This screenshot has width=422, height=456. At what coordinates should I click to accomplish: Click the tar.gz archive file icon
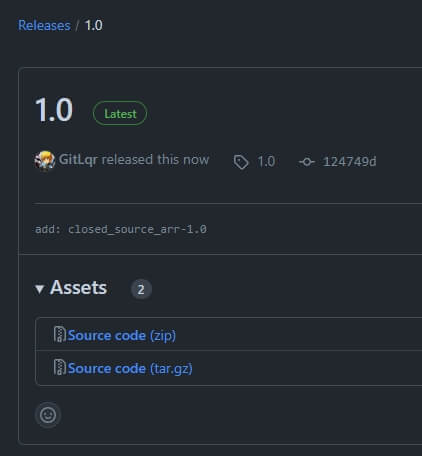(x=60, y=367)
